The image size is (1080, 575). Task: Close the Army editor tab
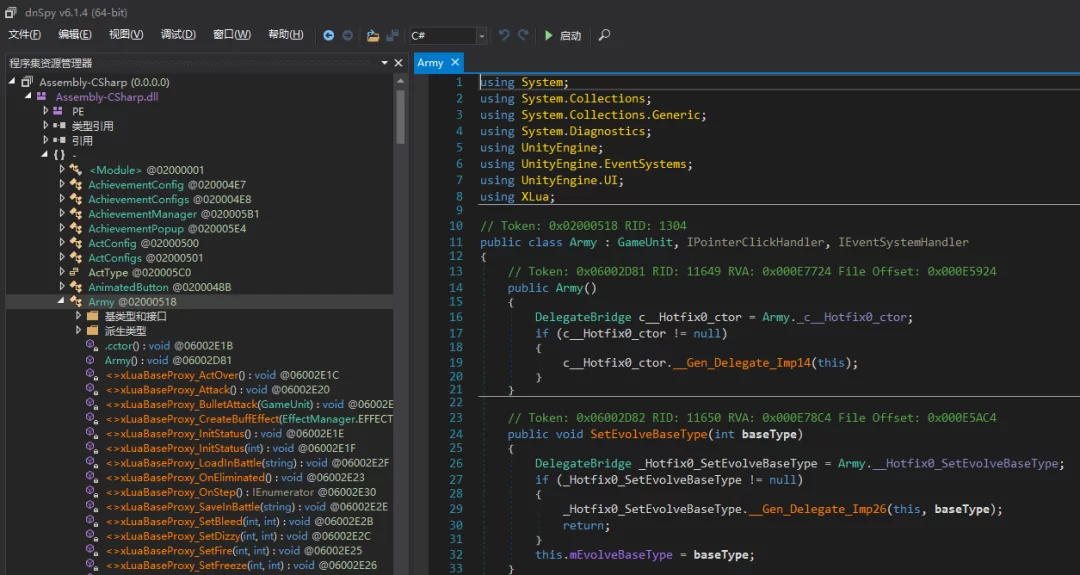[455, 63]
